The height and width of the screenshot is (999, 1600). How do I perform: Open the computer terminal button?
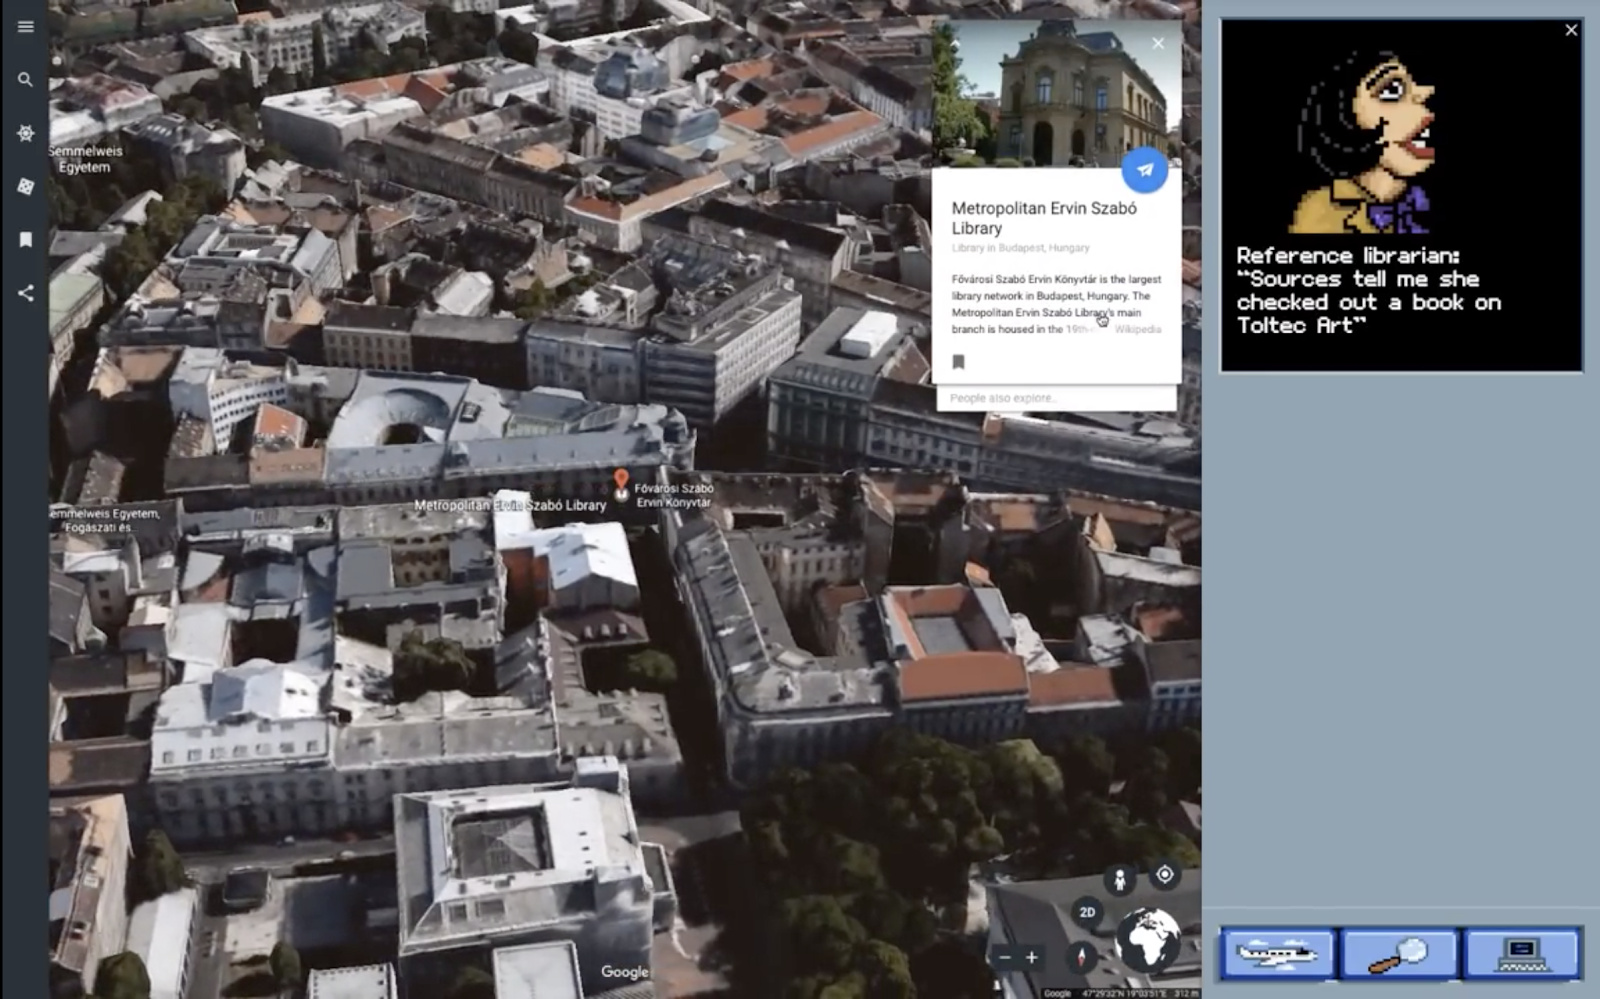[1521, 954]
